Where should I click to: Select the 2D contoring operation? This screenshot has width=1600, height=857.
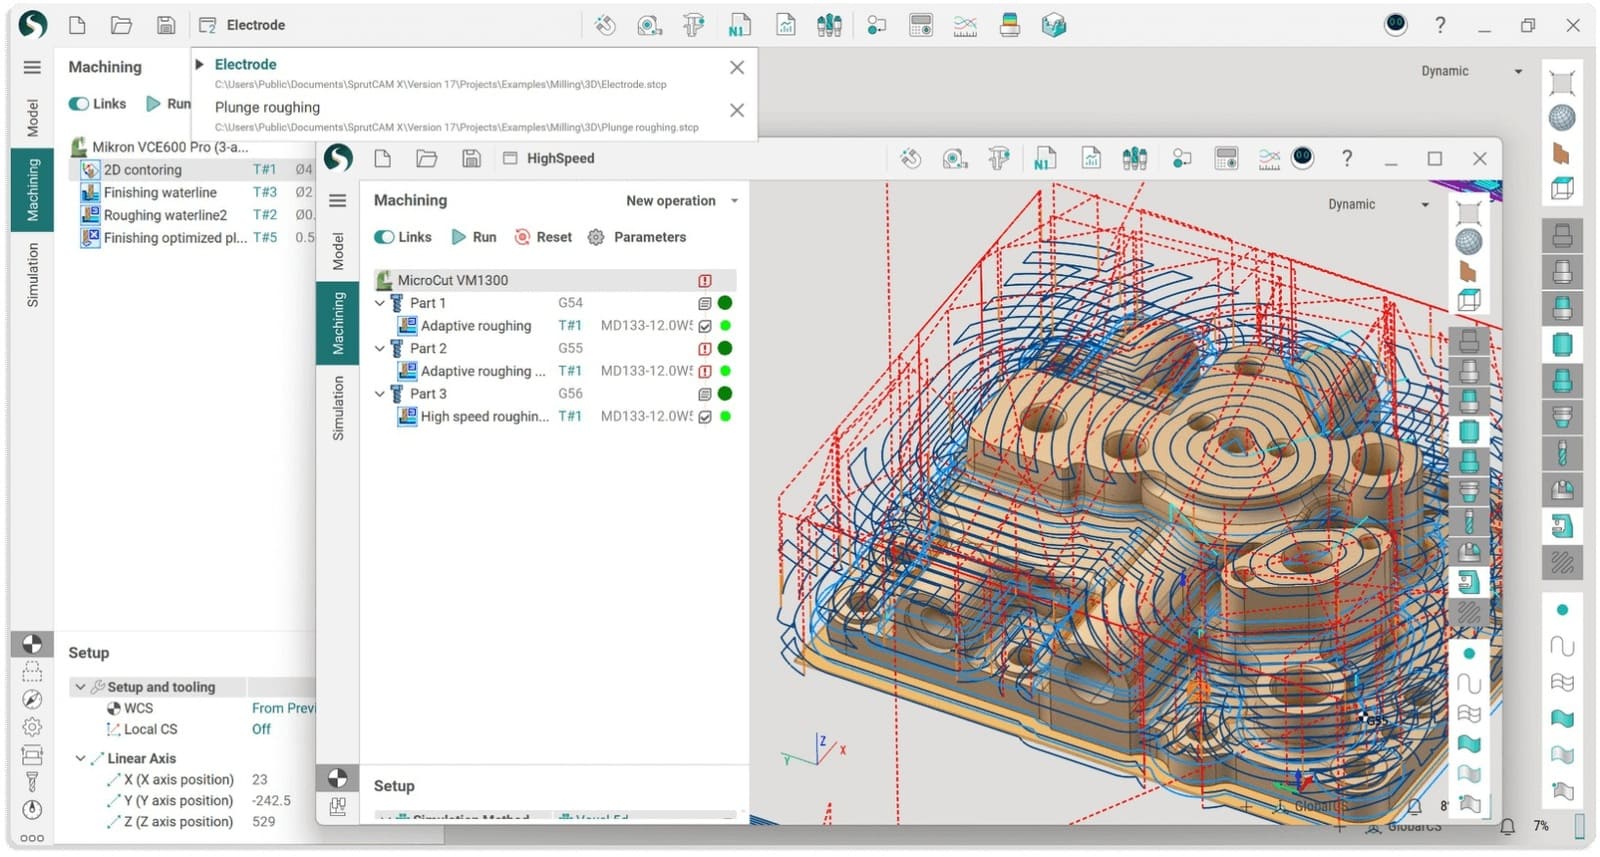click(x=143, y=170)
